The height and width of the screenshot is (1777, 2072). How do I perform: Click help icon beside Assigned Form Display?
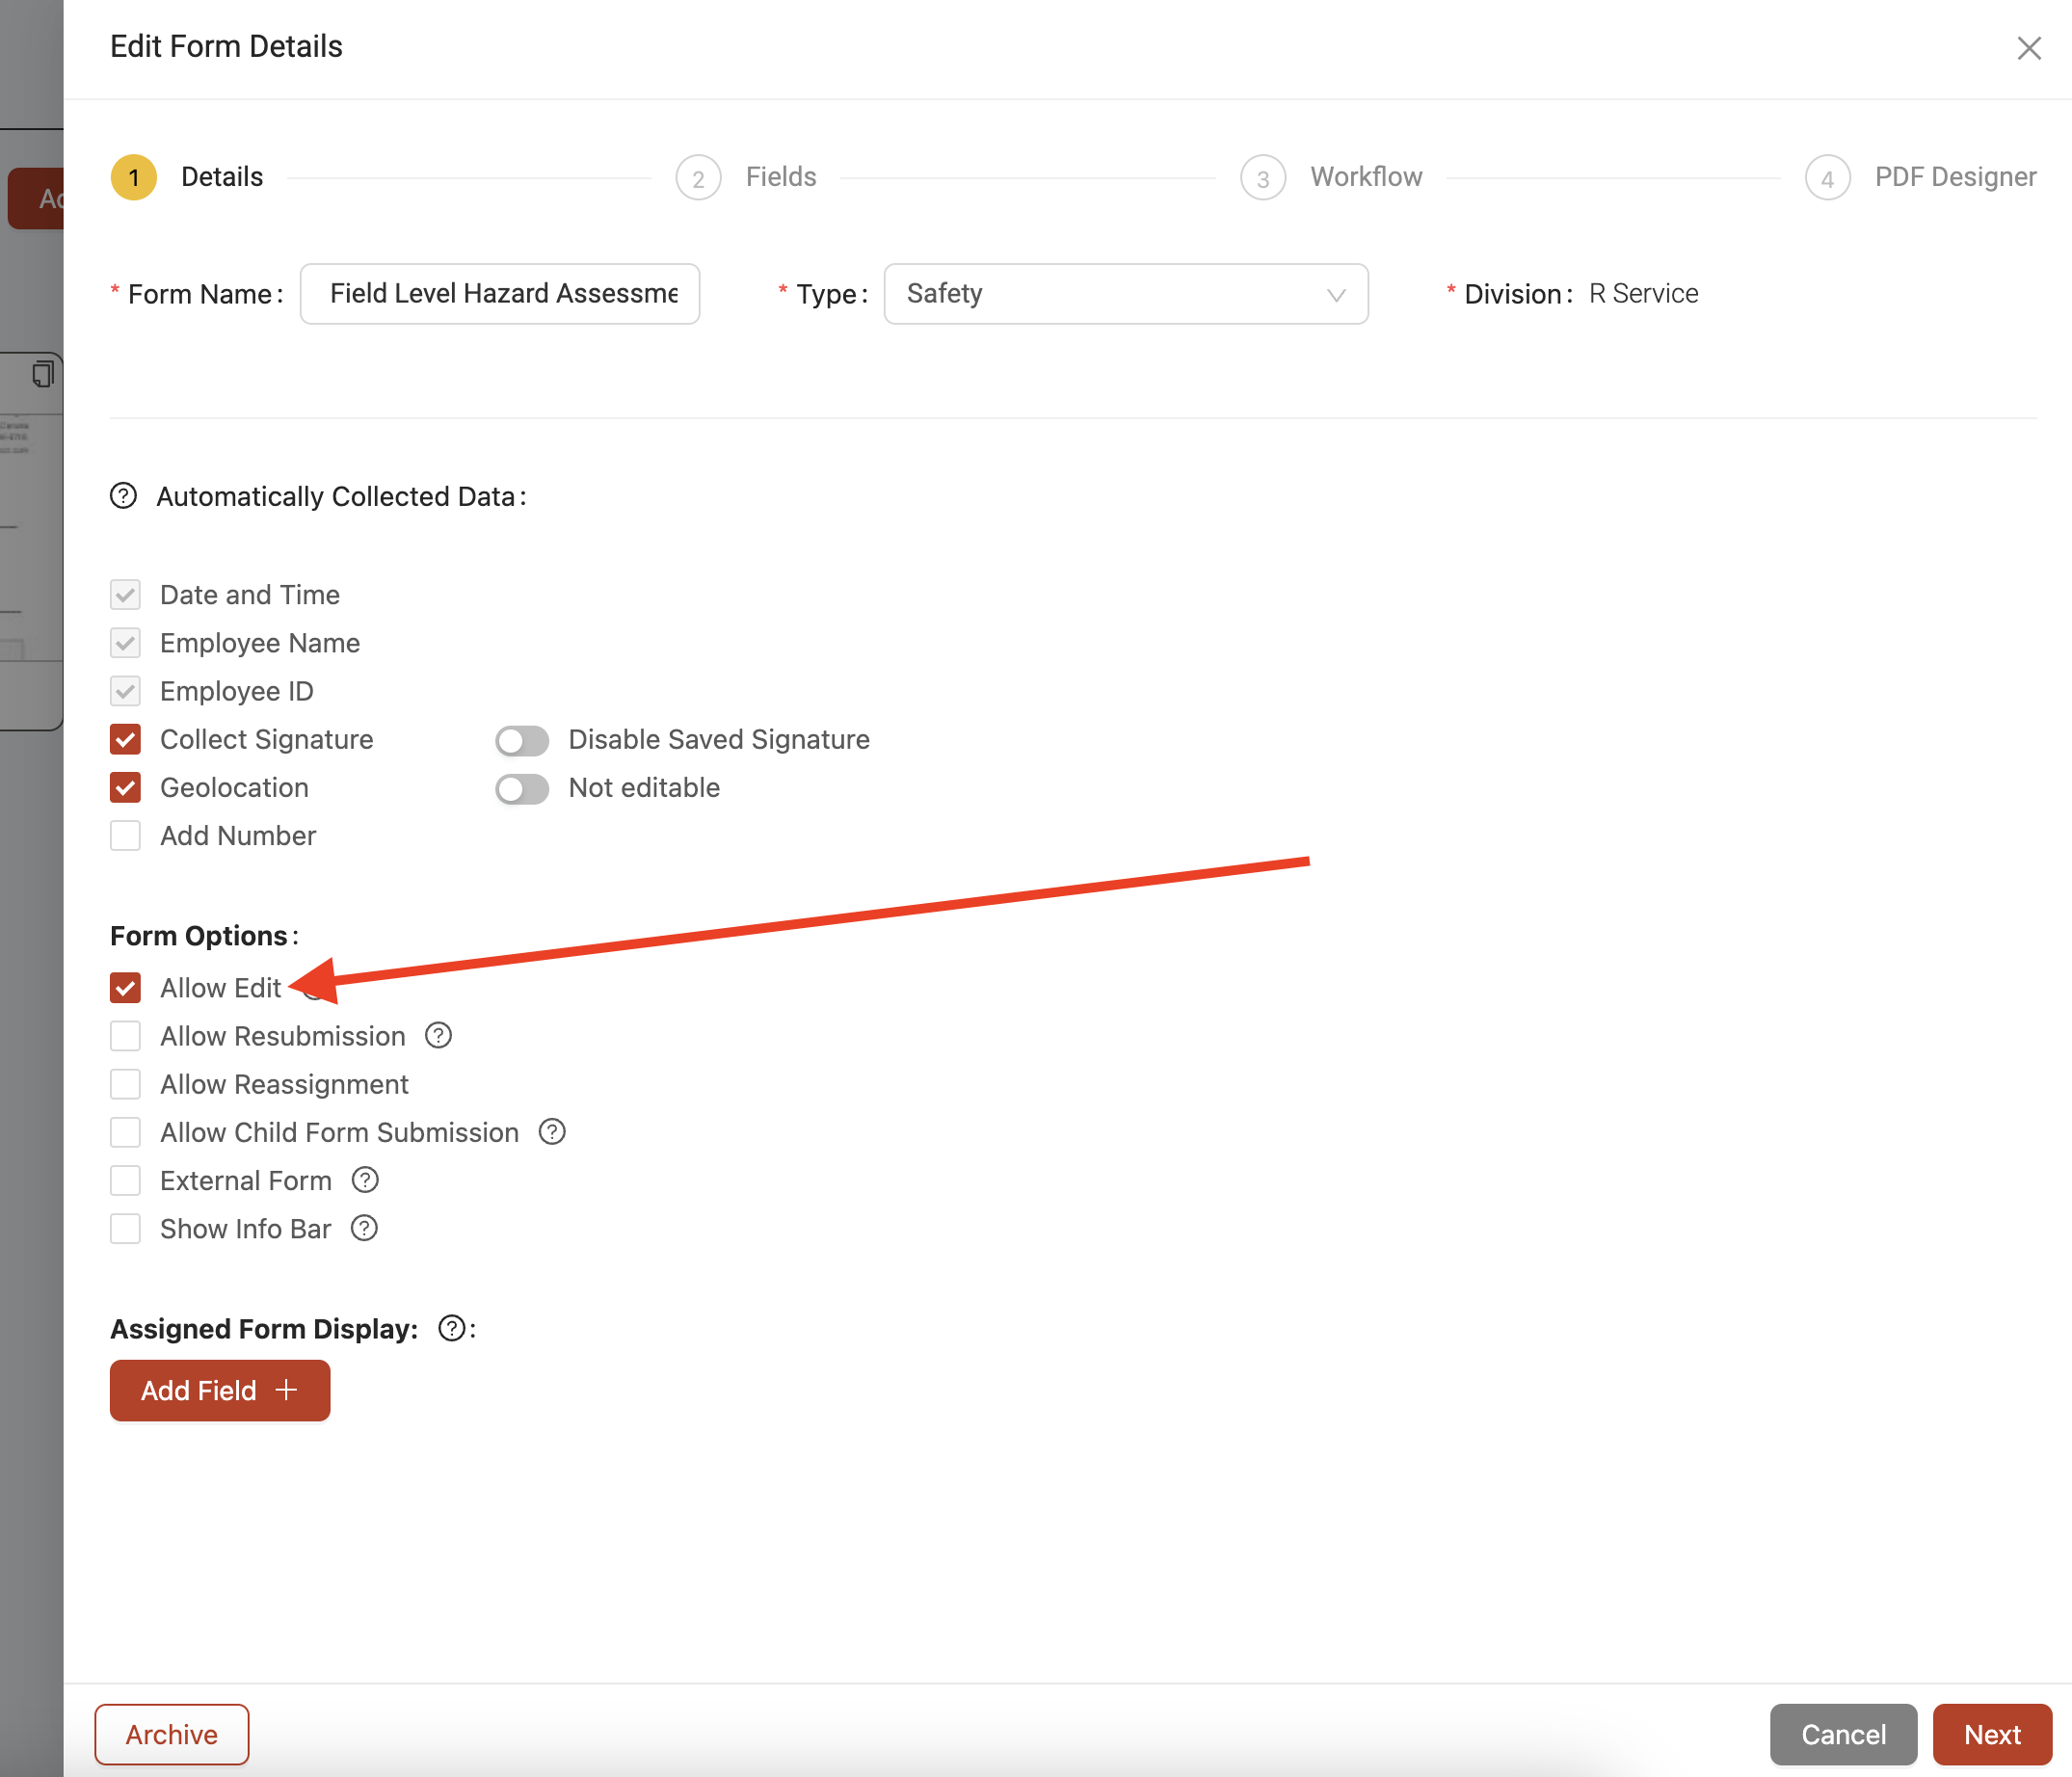pos(452,1328)
